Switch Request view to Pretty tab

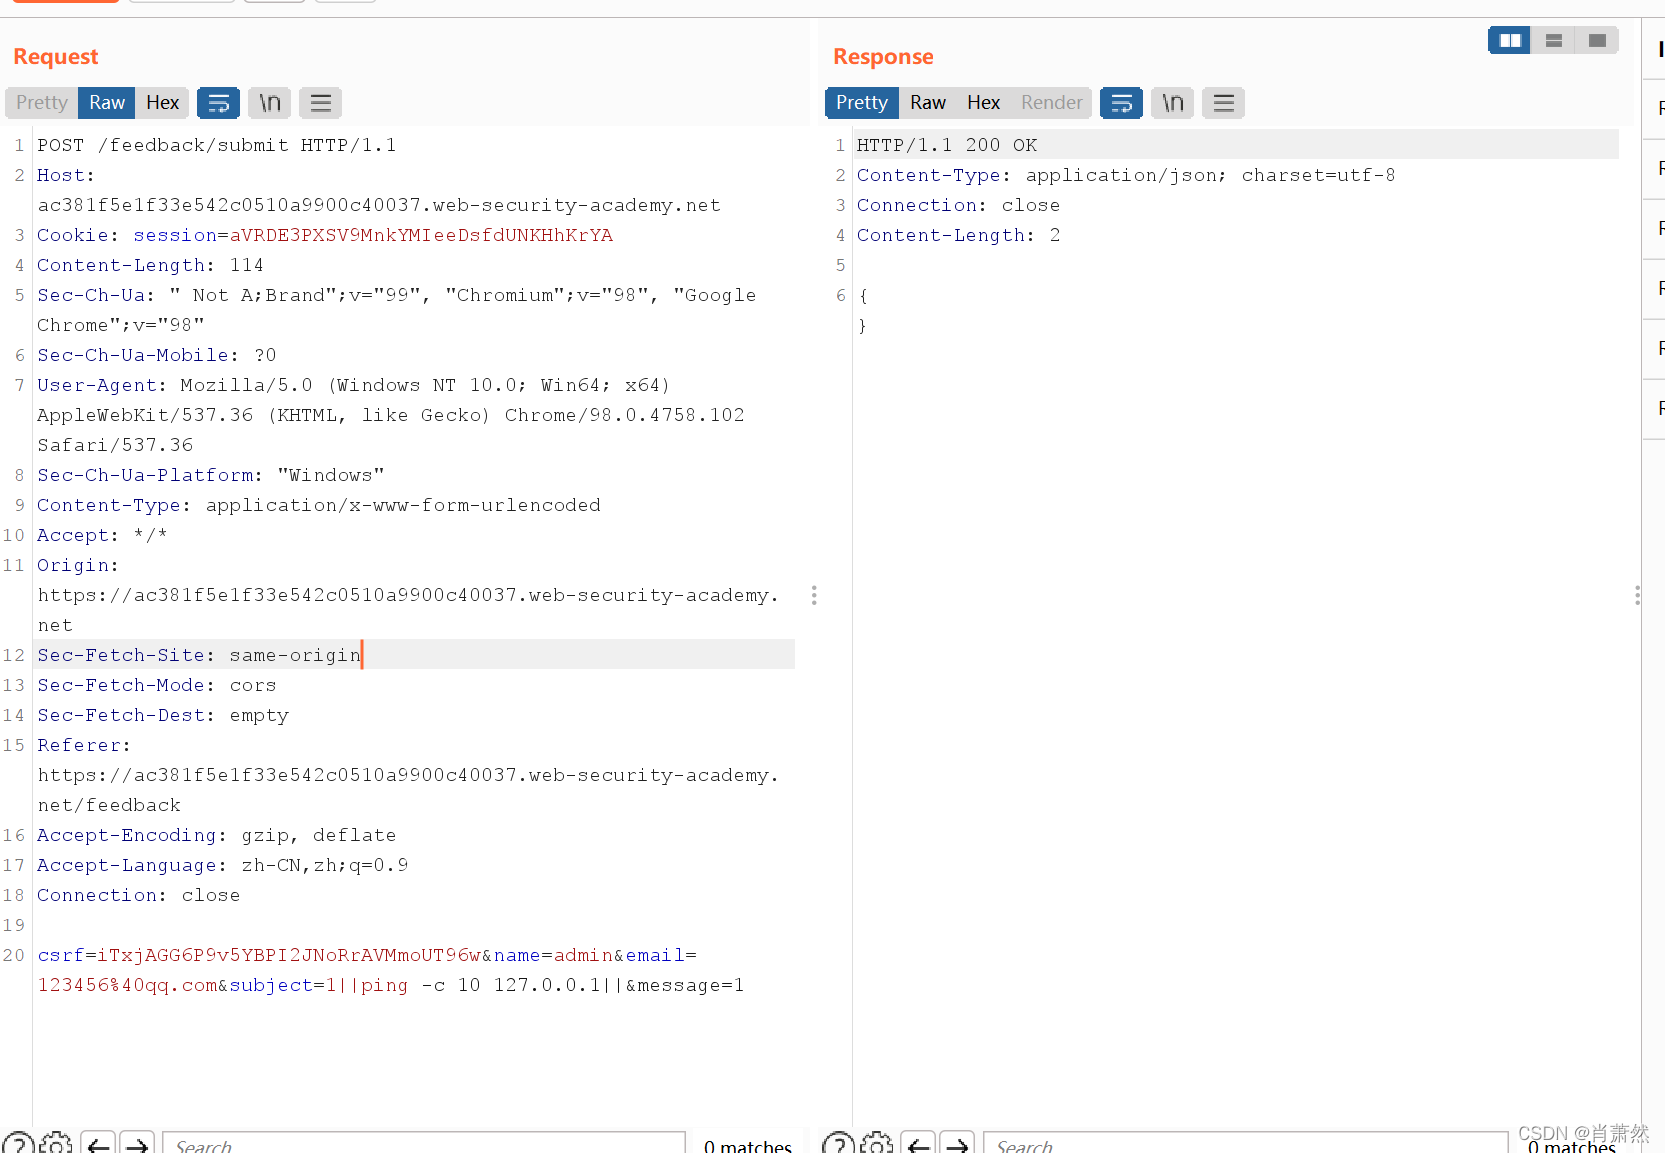(42, 103)
